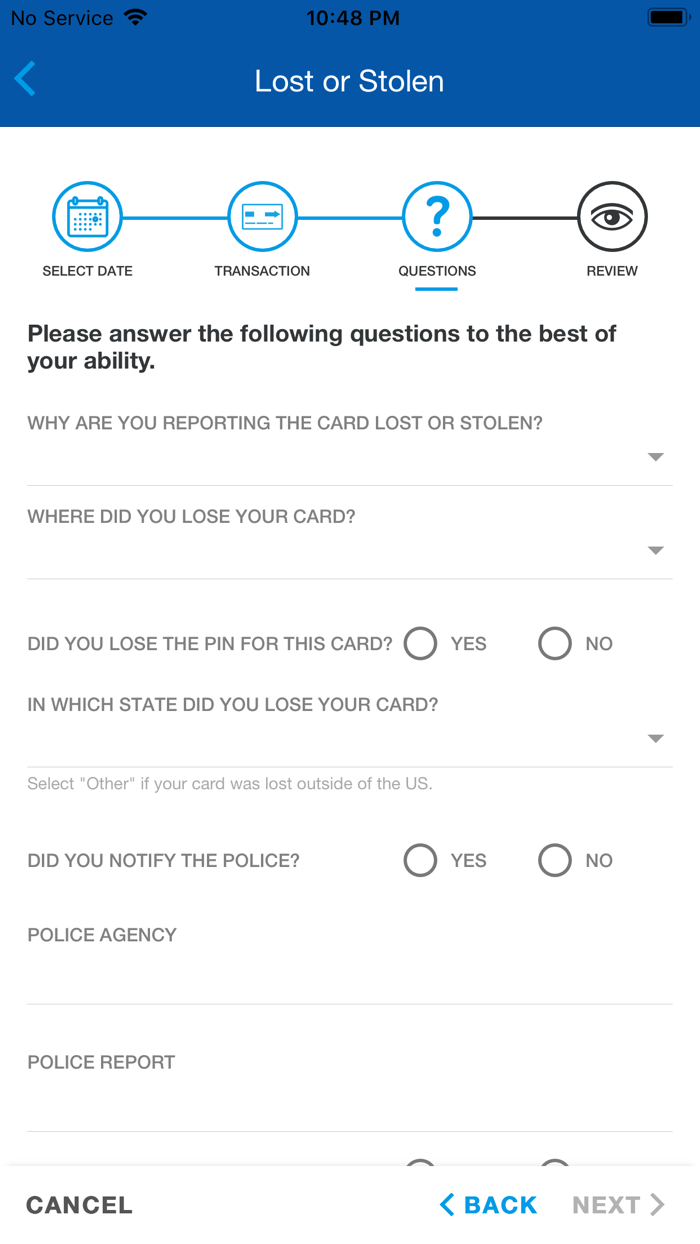Screen dimensions: 700x1244
Task: Select NO for losing the PIN
Action: 555,643
